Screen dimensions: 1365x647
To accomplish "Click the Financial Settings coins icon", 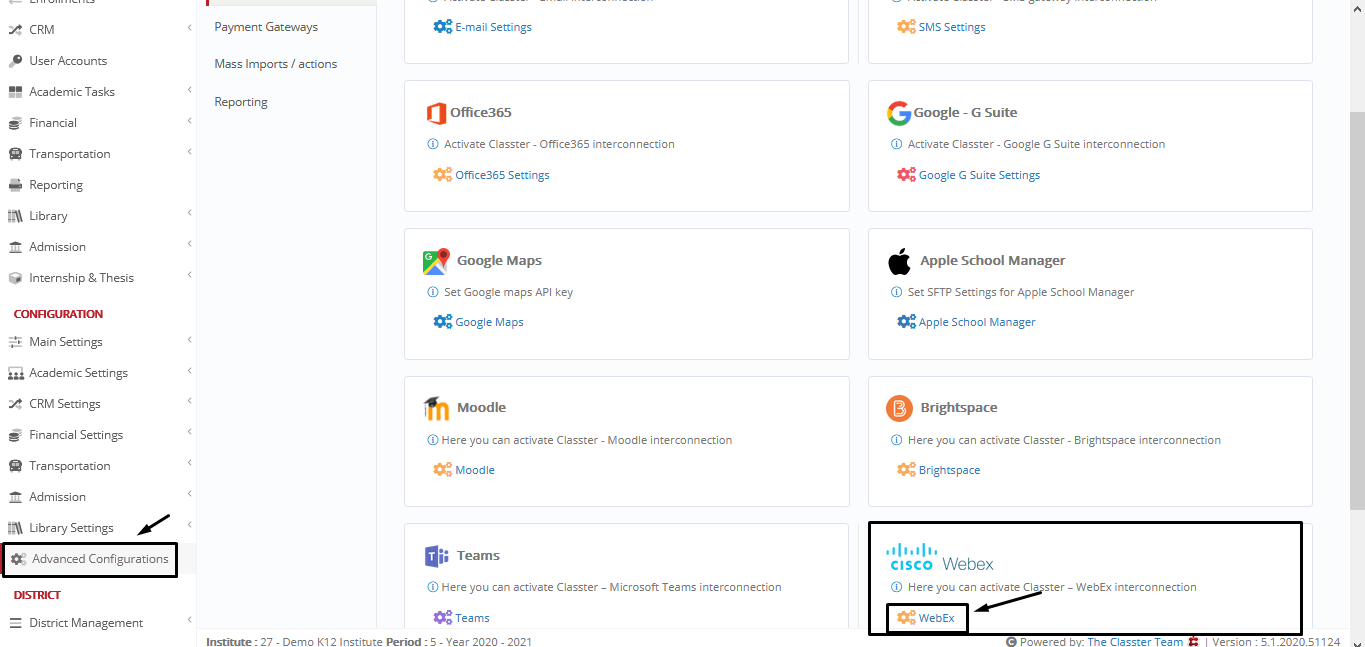I will pyautogui.click(x=15, y=435).
